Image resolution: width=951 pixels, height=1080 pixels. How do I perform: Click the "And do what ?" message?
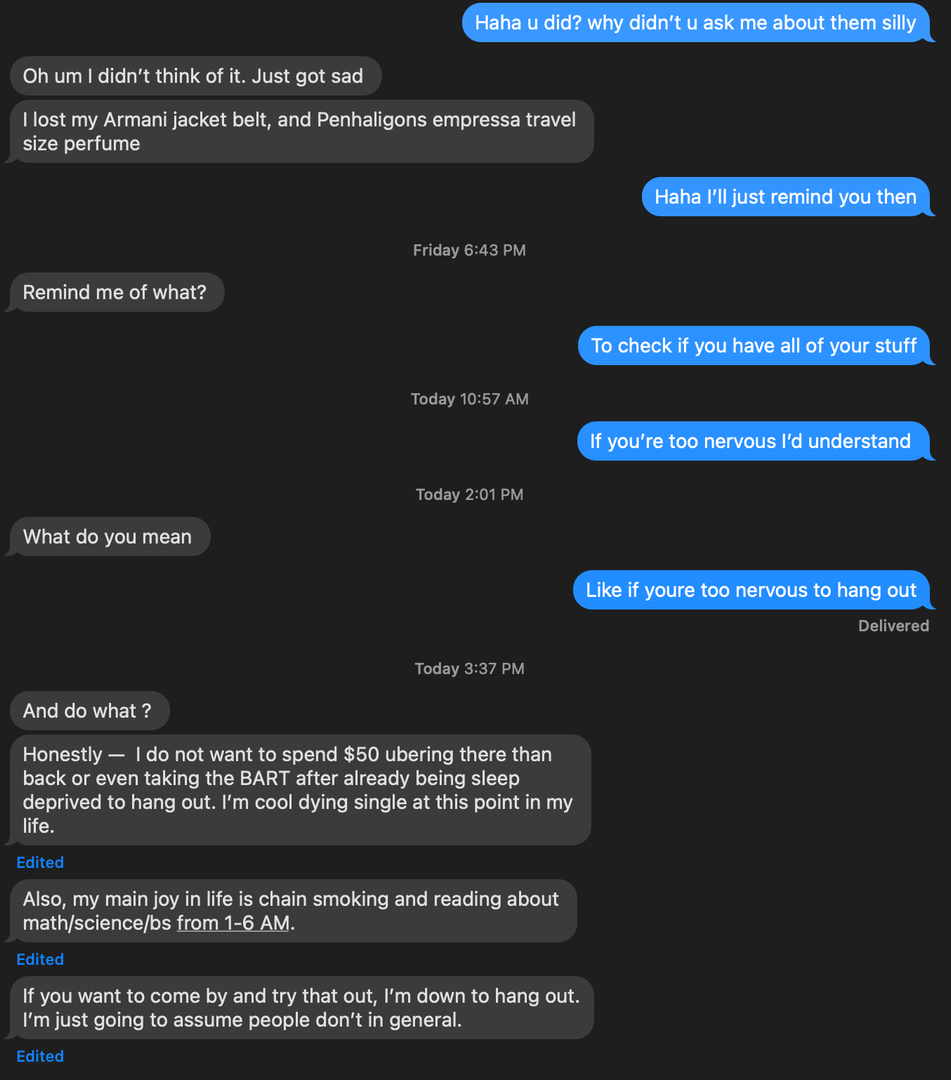click(88, 711)
